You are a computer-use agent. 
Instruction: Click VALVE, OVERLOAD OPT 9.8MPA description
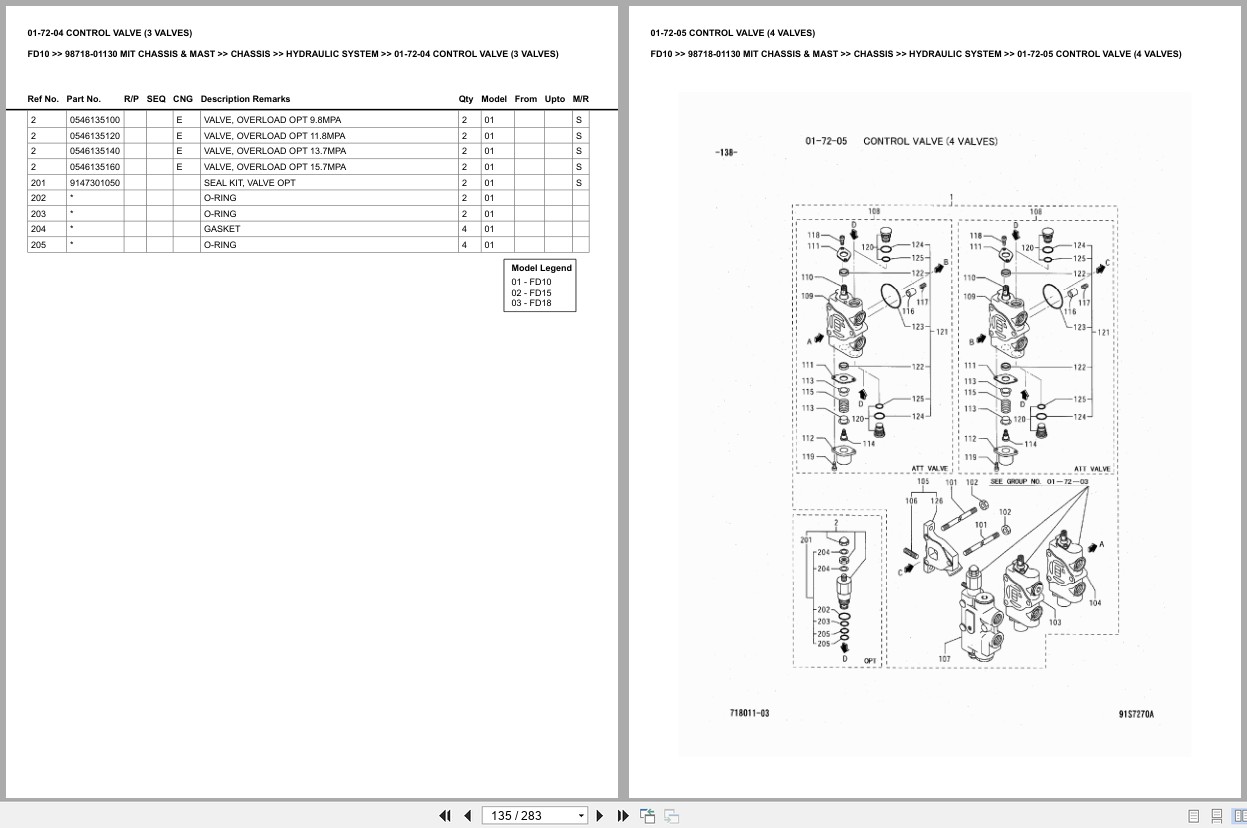click(272, 120)
